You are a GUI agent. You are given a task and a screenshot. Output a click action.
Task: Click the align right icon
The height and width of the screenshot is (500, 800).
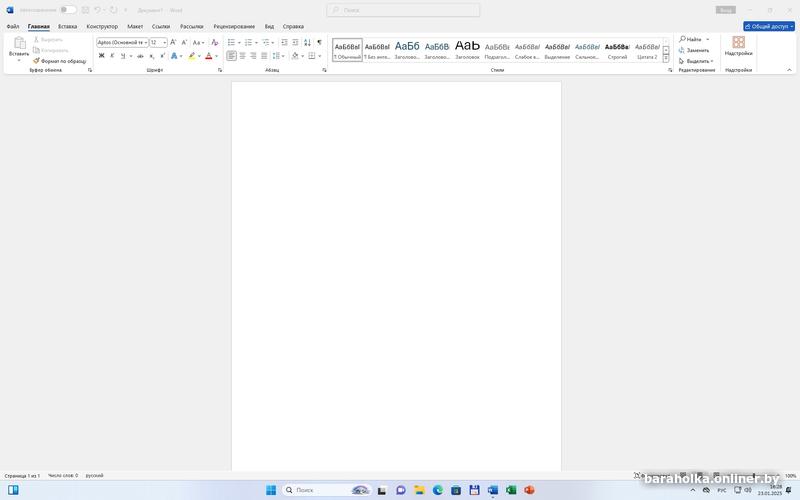tap(253, 56)
